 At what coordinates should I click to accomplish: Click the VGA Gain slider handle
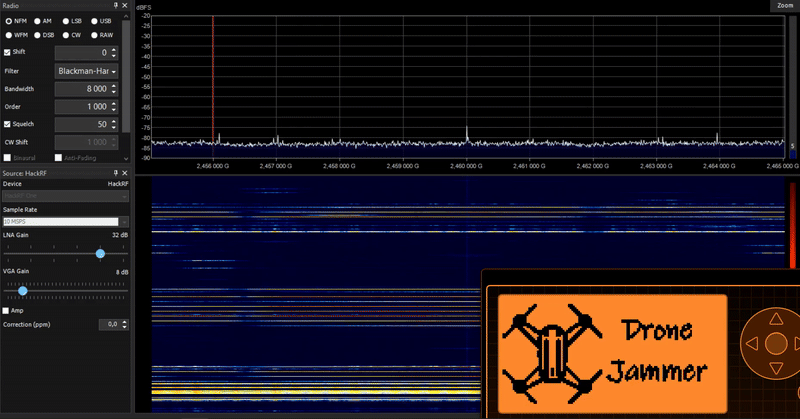pos(22,291)
